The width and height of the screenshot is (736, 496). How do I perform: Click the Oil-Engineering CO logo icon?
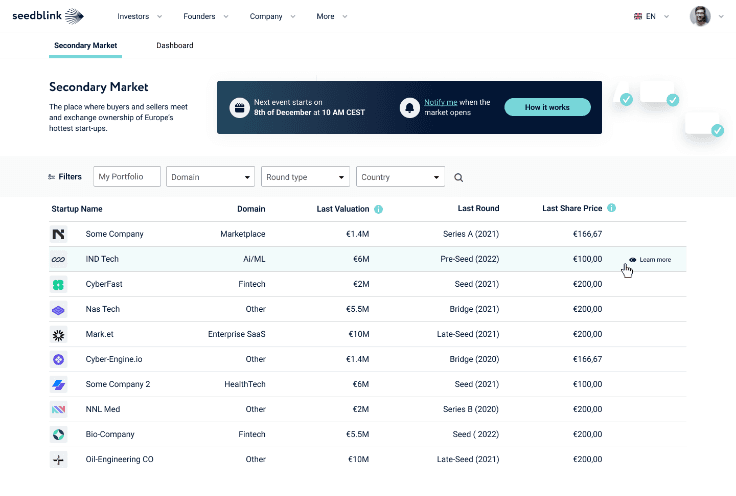[58, 459]
